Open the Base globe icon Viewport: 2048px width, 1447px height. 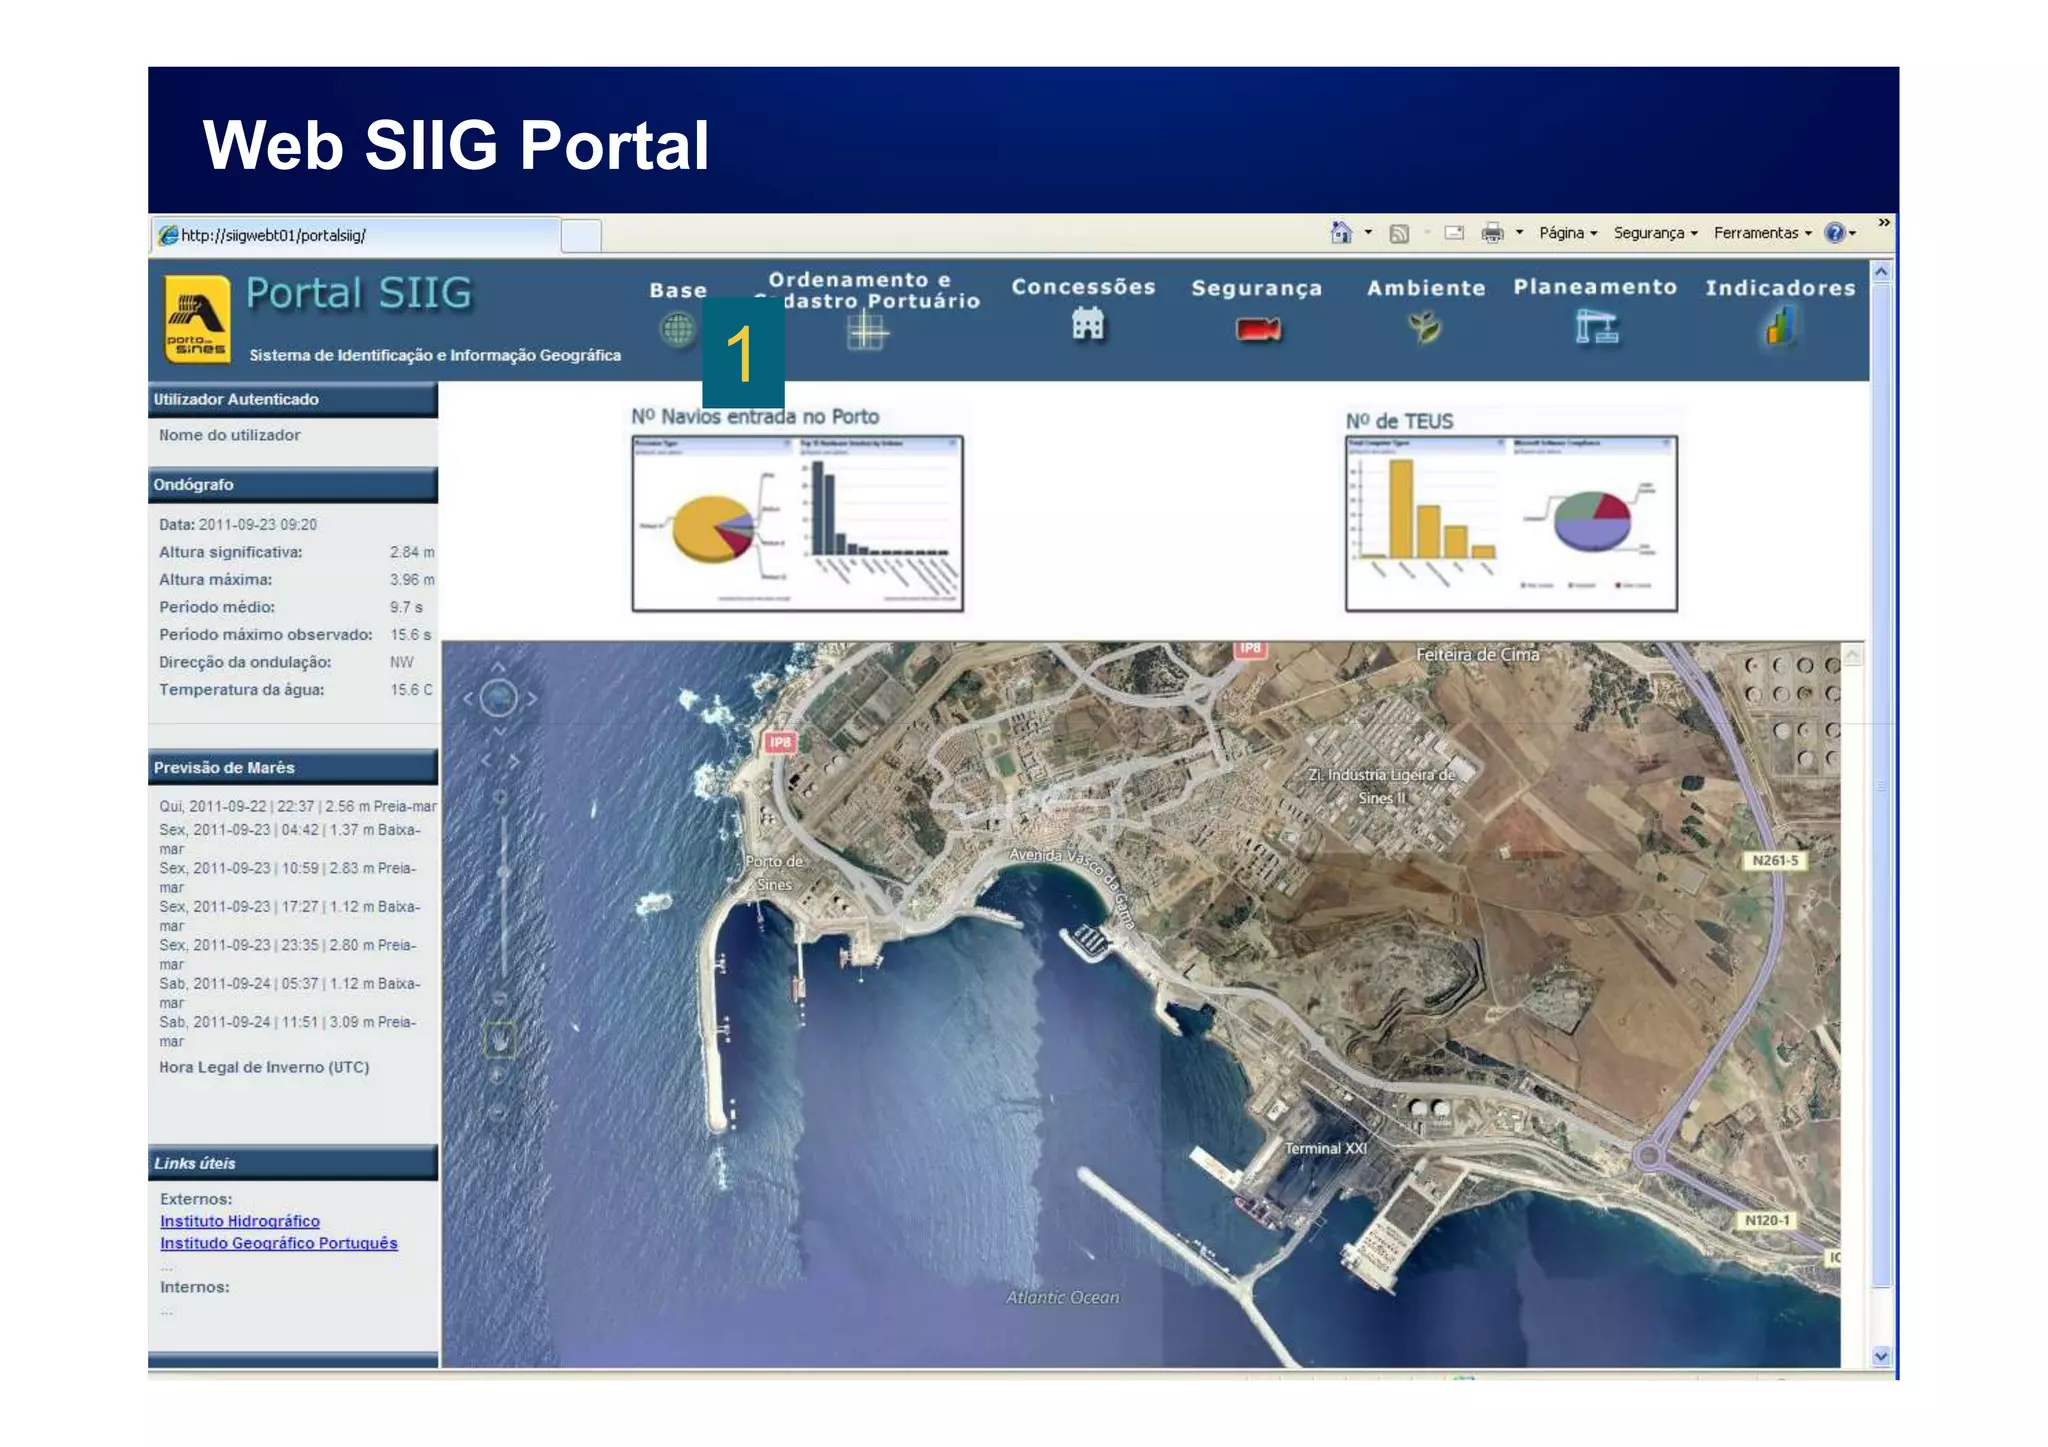tap(678, 329)
